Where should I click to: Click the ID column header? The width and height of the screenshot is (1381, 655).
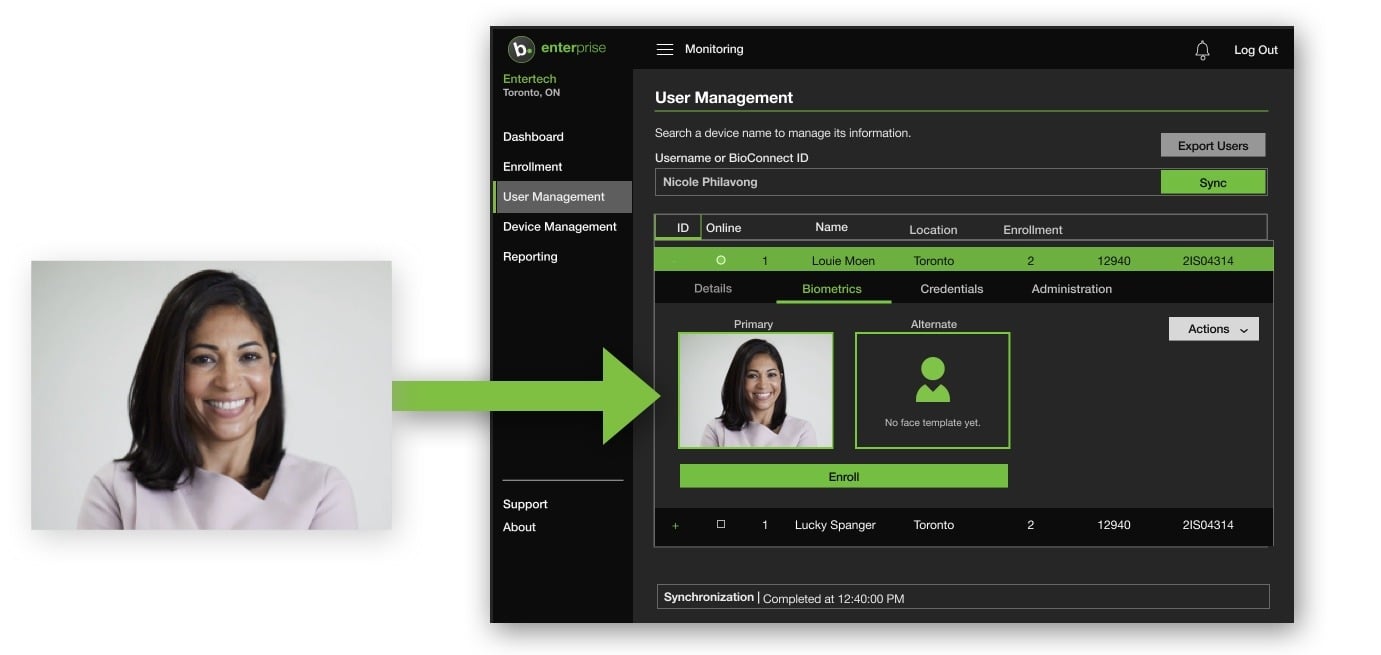coord(678,227)
